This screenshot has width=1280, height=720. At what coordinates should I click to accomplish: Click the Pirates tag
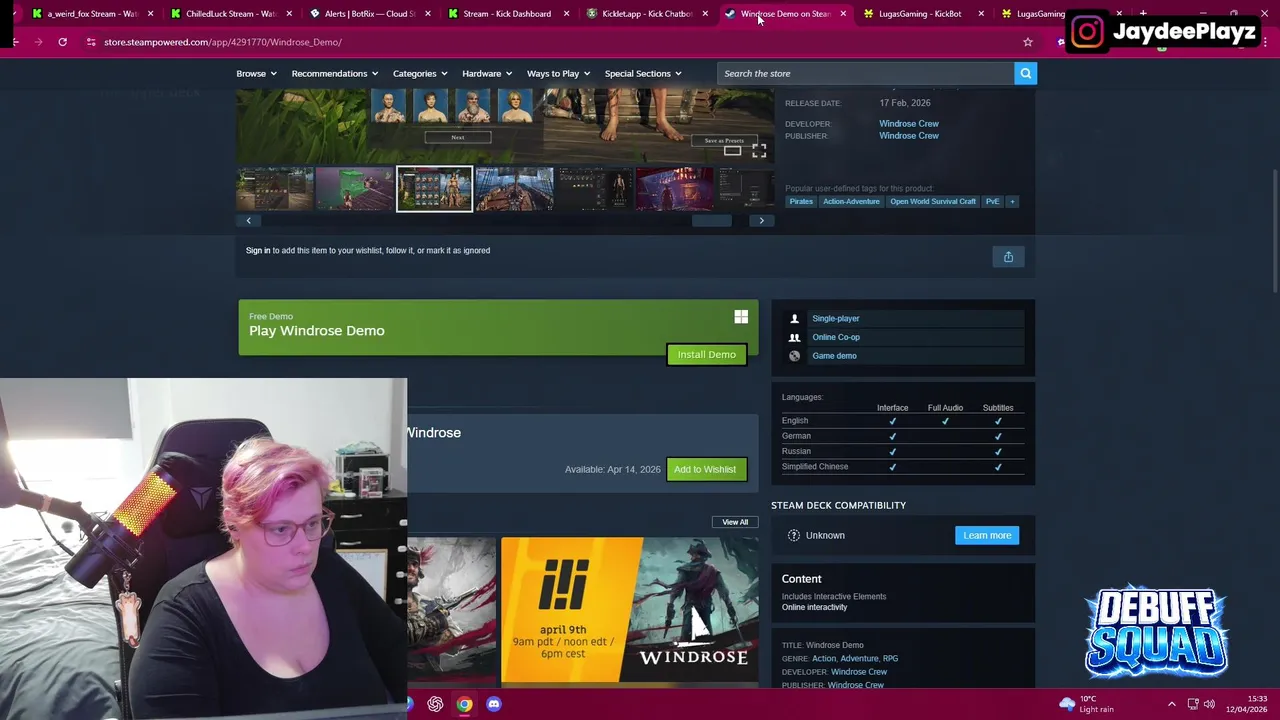point(801,201)
